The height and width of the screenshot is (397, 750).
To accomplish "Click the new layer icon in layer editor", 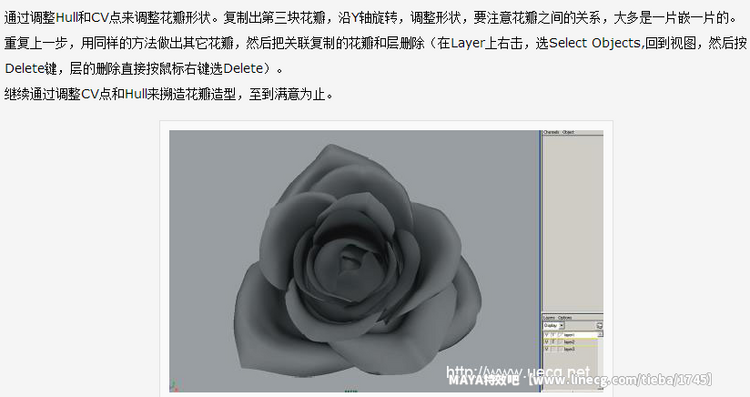I will [x=600, y=325].
